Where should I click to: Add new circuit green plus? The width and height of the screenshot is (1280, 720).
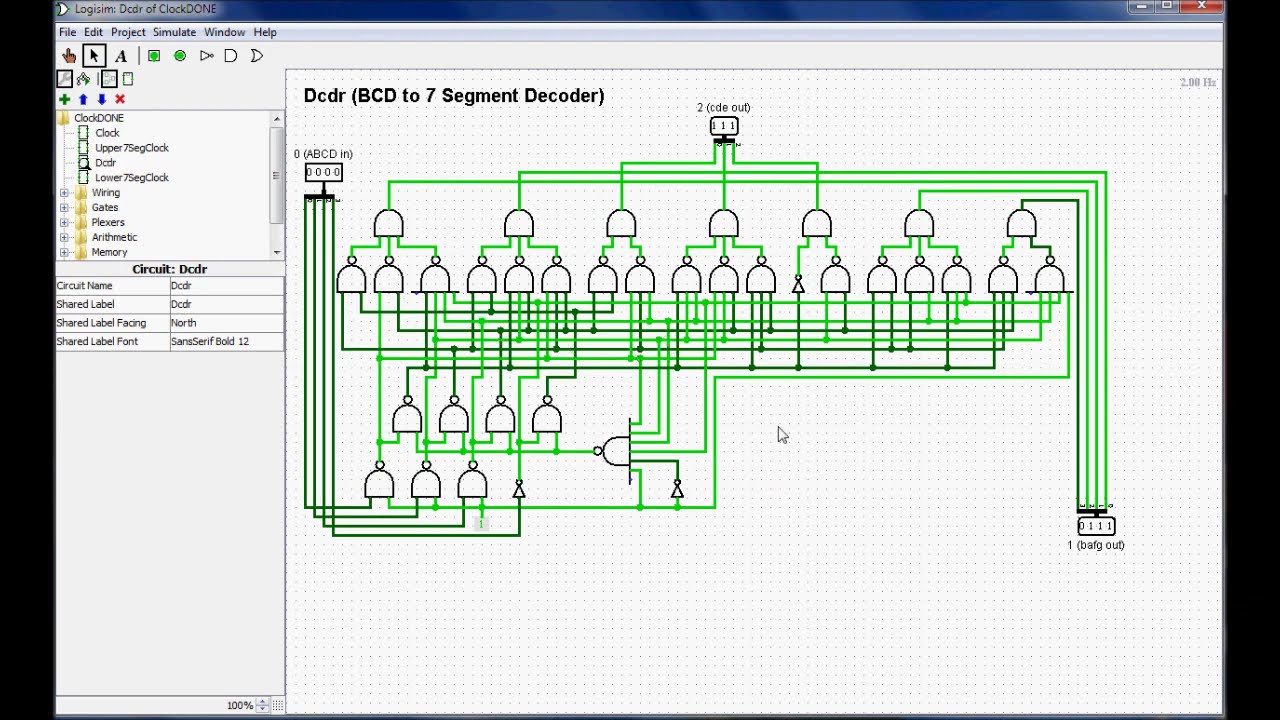click(x=65, y=99)
